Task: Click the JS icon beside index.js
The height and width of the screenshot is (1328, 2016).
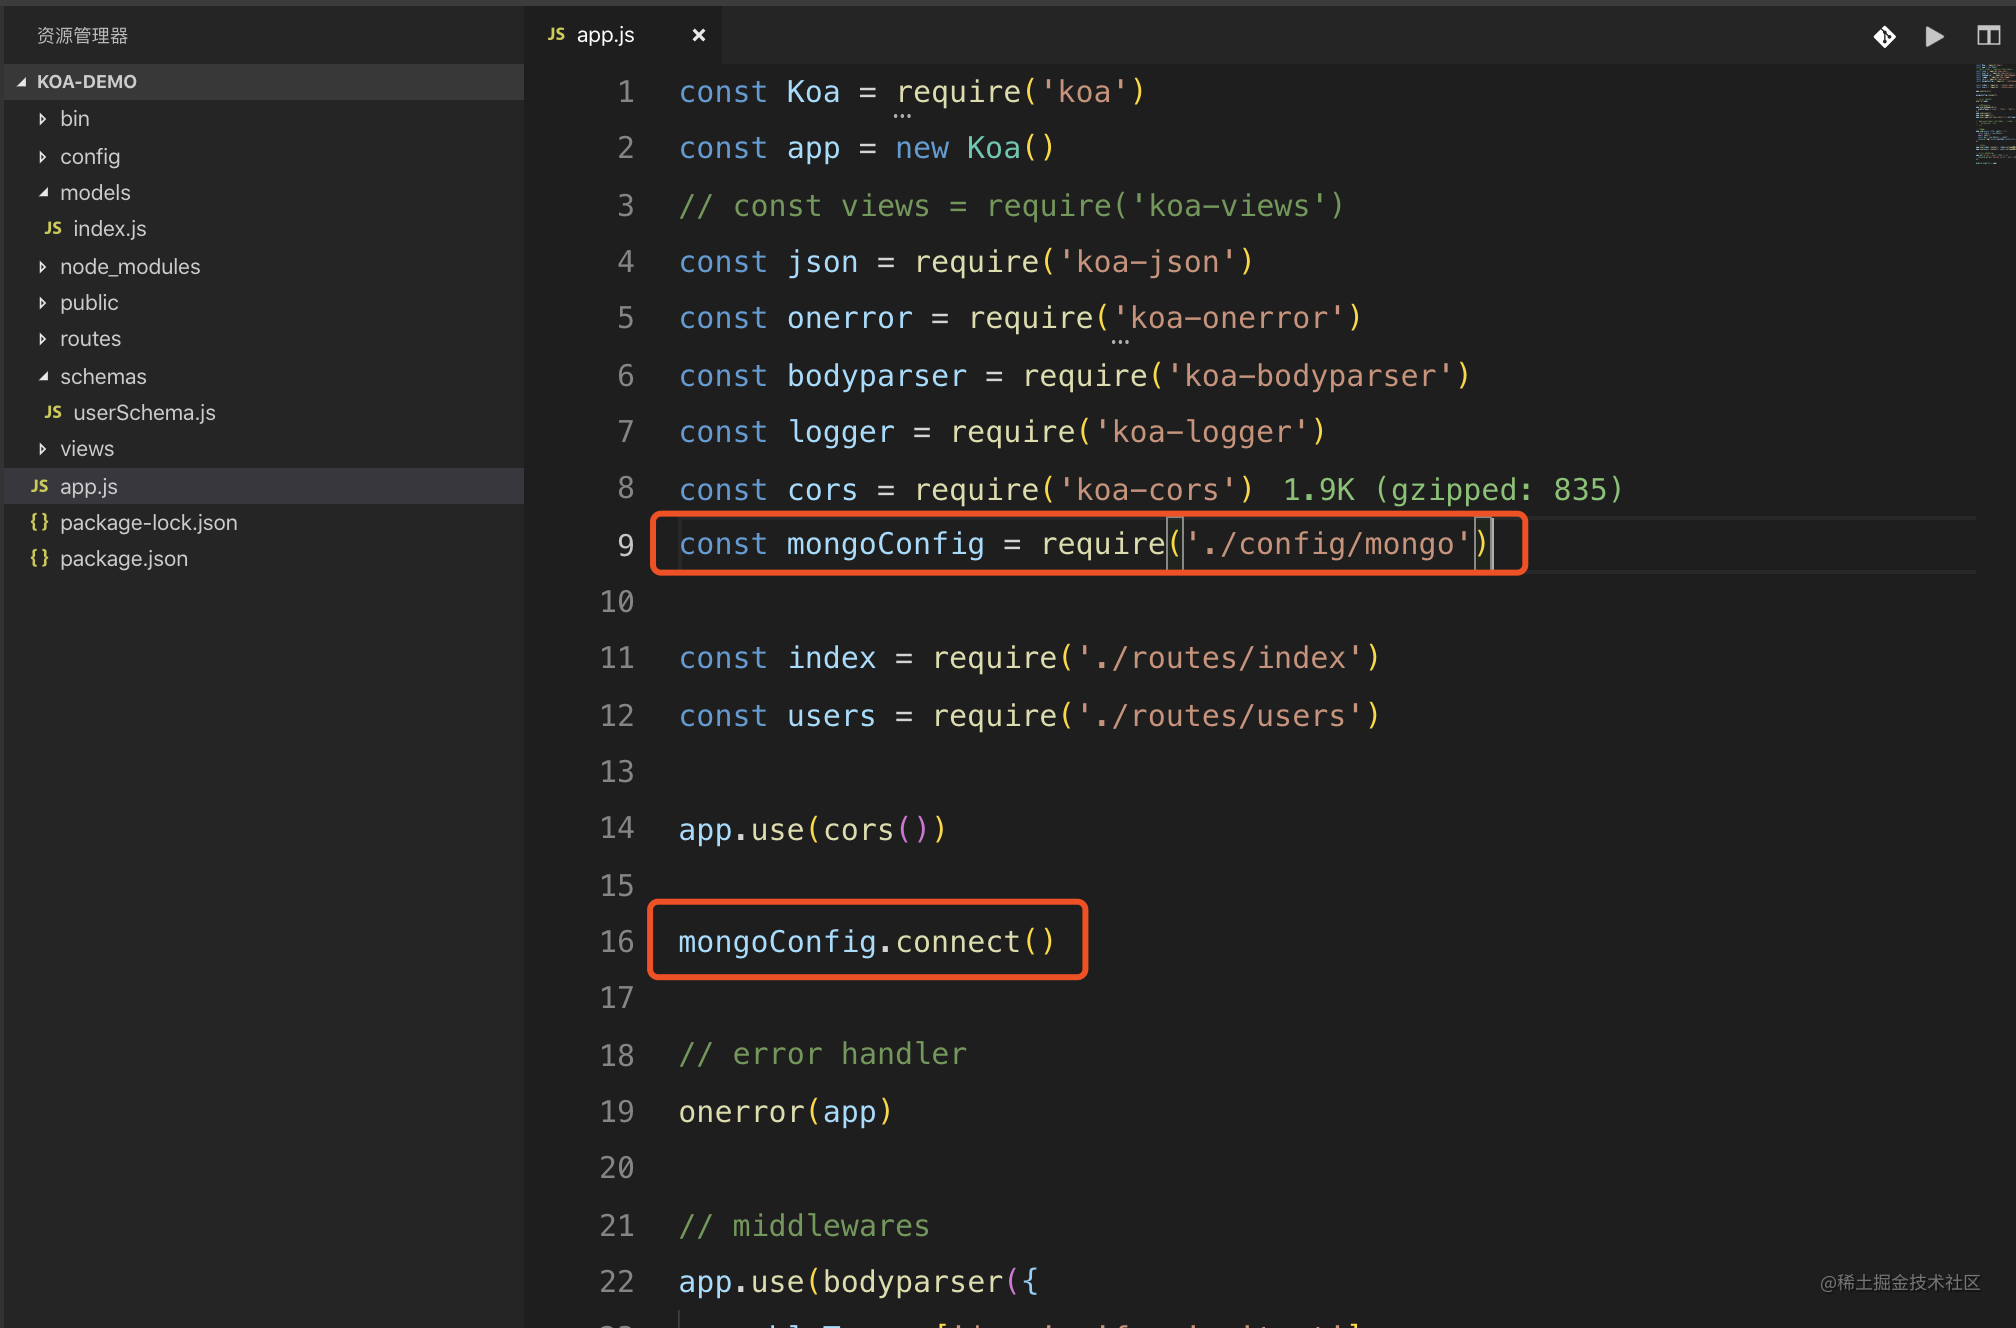Action: (53, 229)
